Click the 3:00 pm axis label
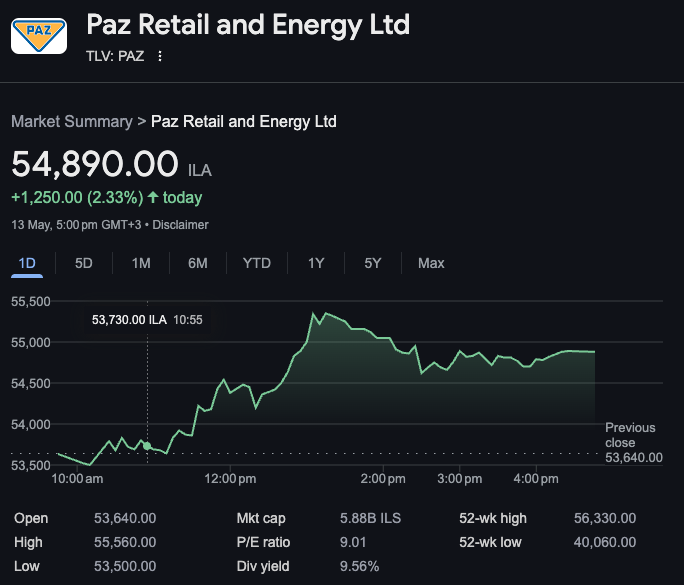Screen dimensions: 684x585 pos(460,479)
